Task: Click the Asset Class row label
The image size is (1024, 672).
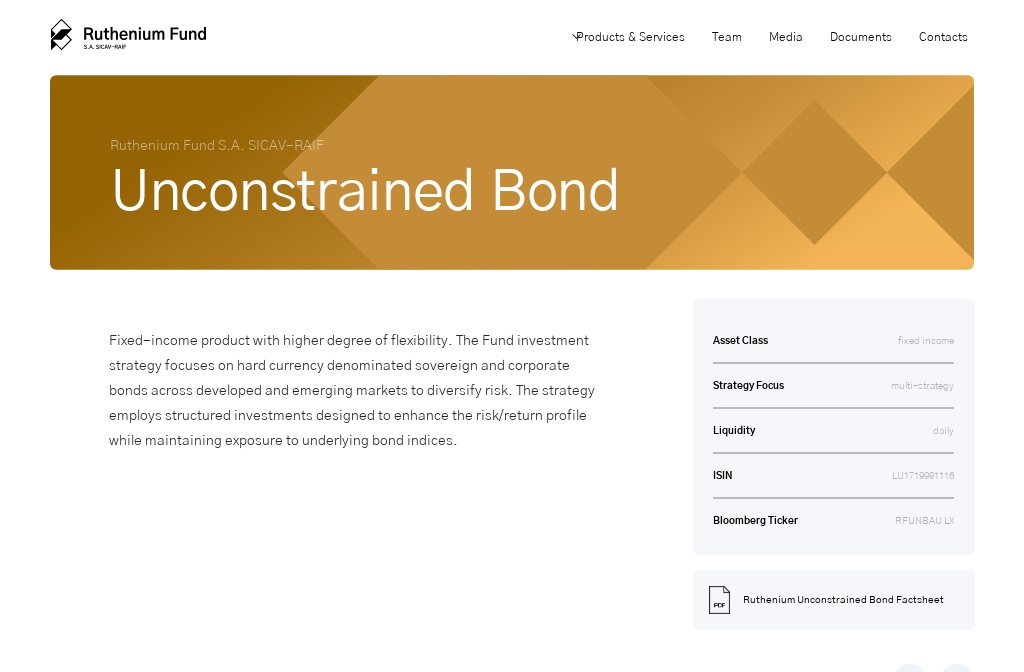Action: coord(740,340)
